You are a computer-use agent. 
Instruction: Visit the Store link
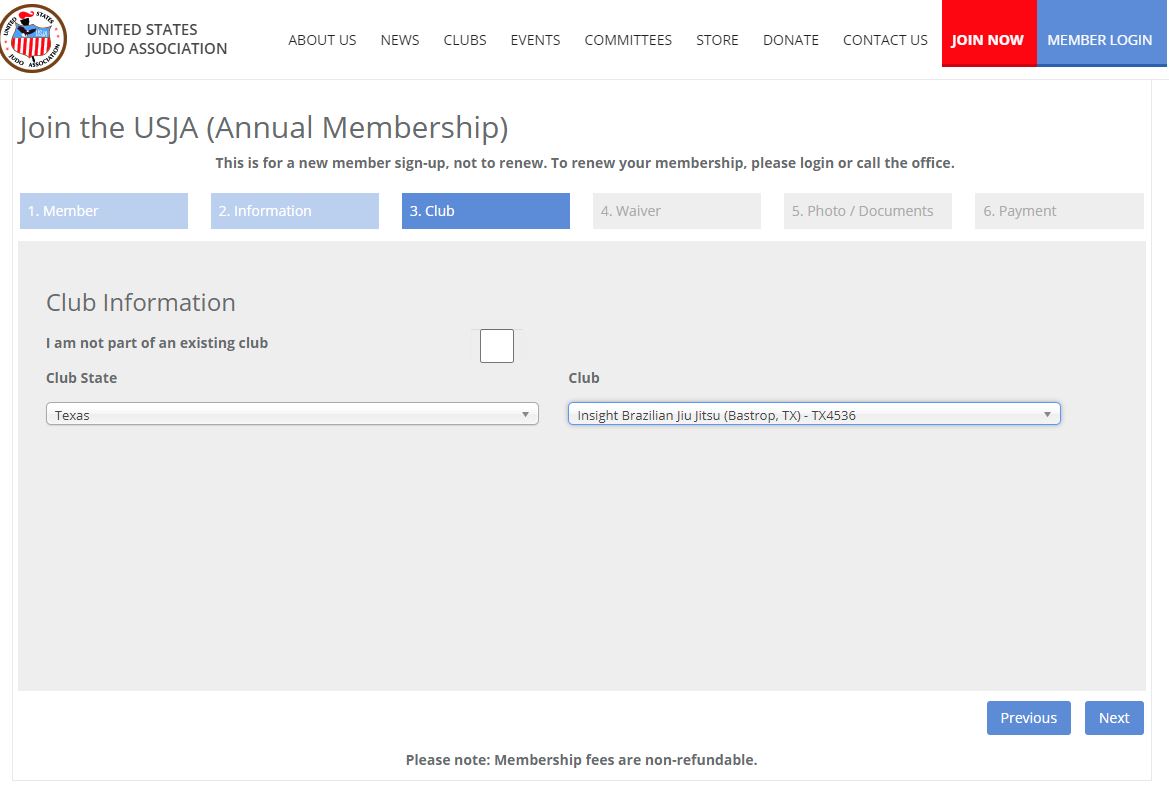(x=717, y=40)
